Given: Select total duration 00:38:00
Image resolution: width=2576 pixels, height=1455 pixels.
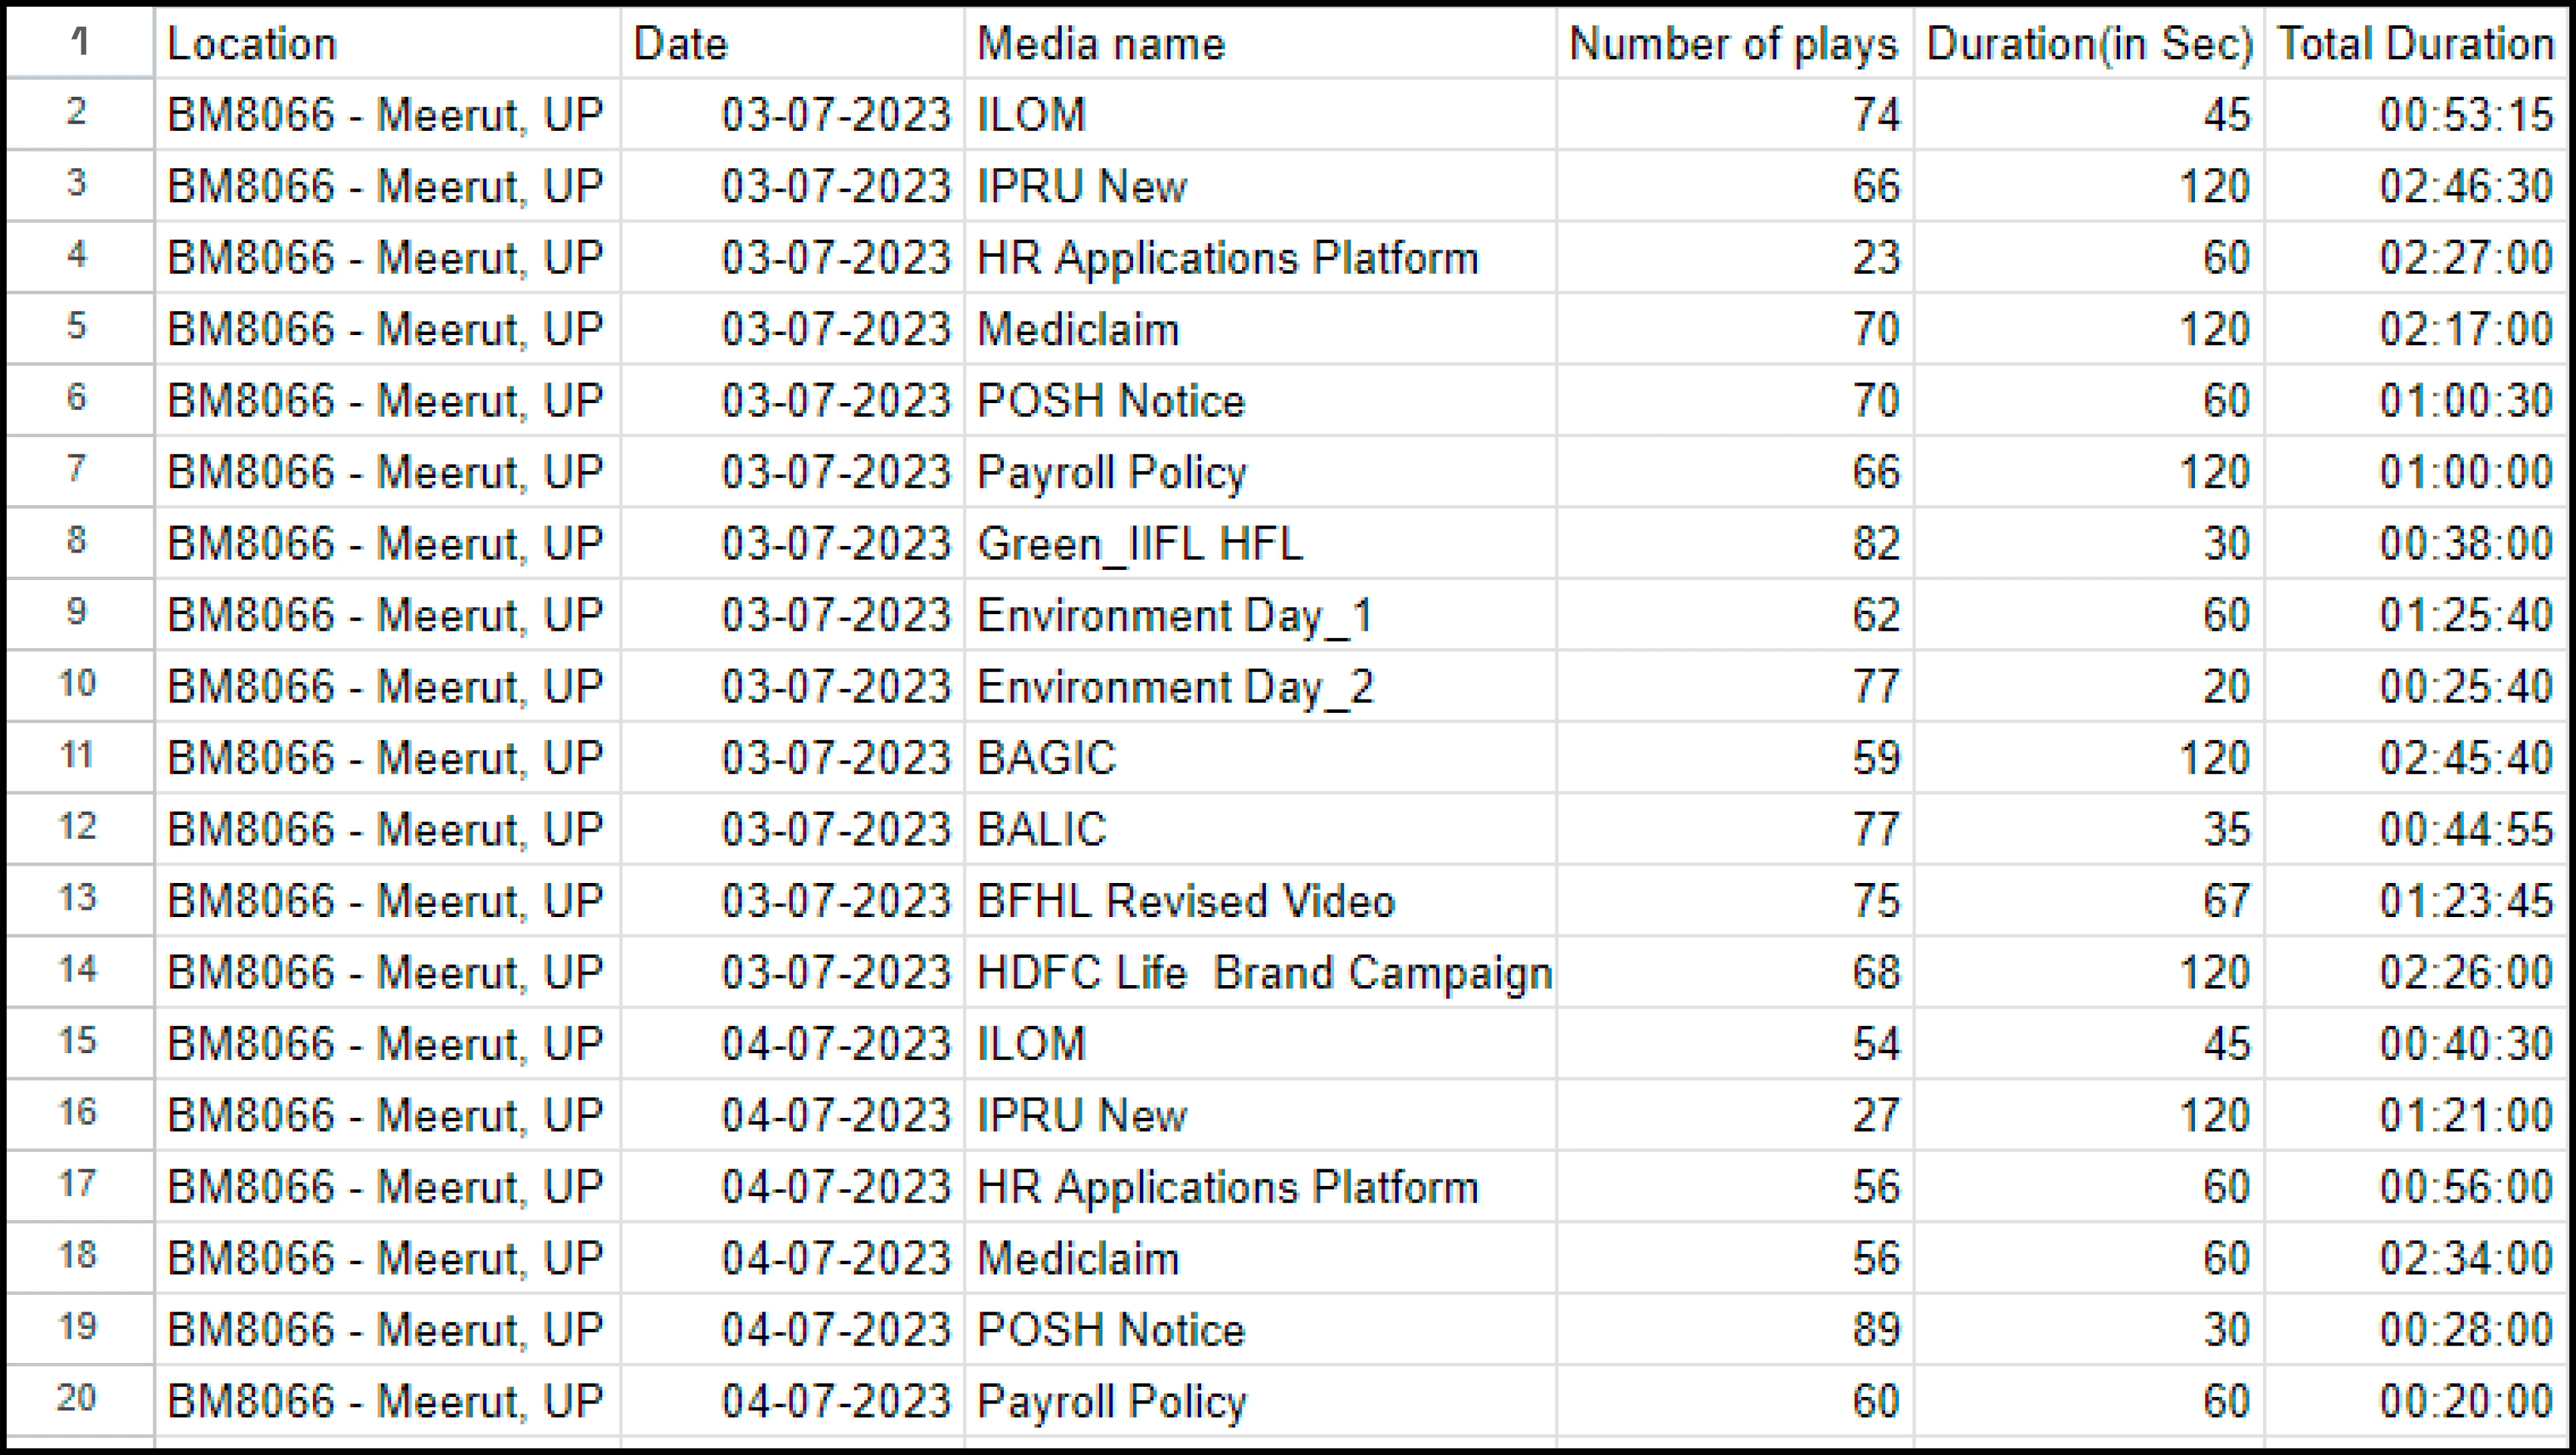Looking at the screenshot, I should click(2416, 543).
